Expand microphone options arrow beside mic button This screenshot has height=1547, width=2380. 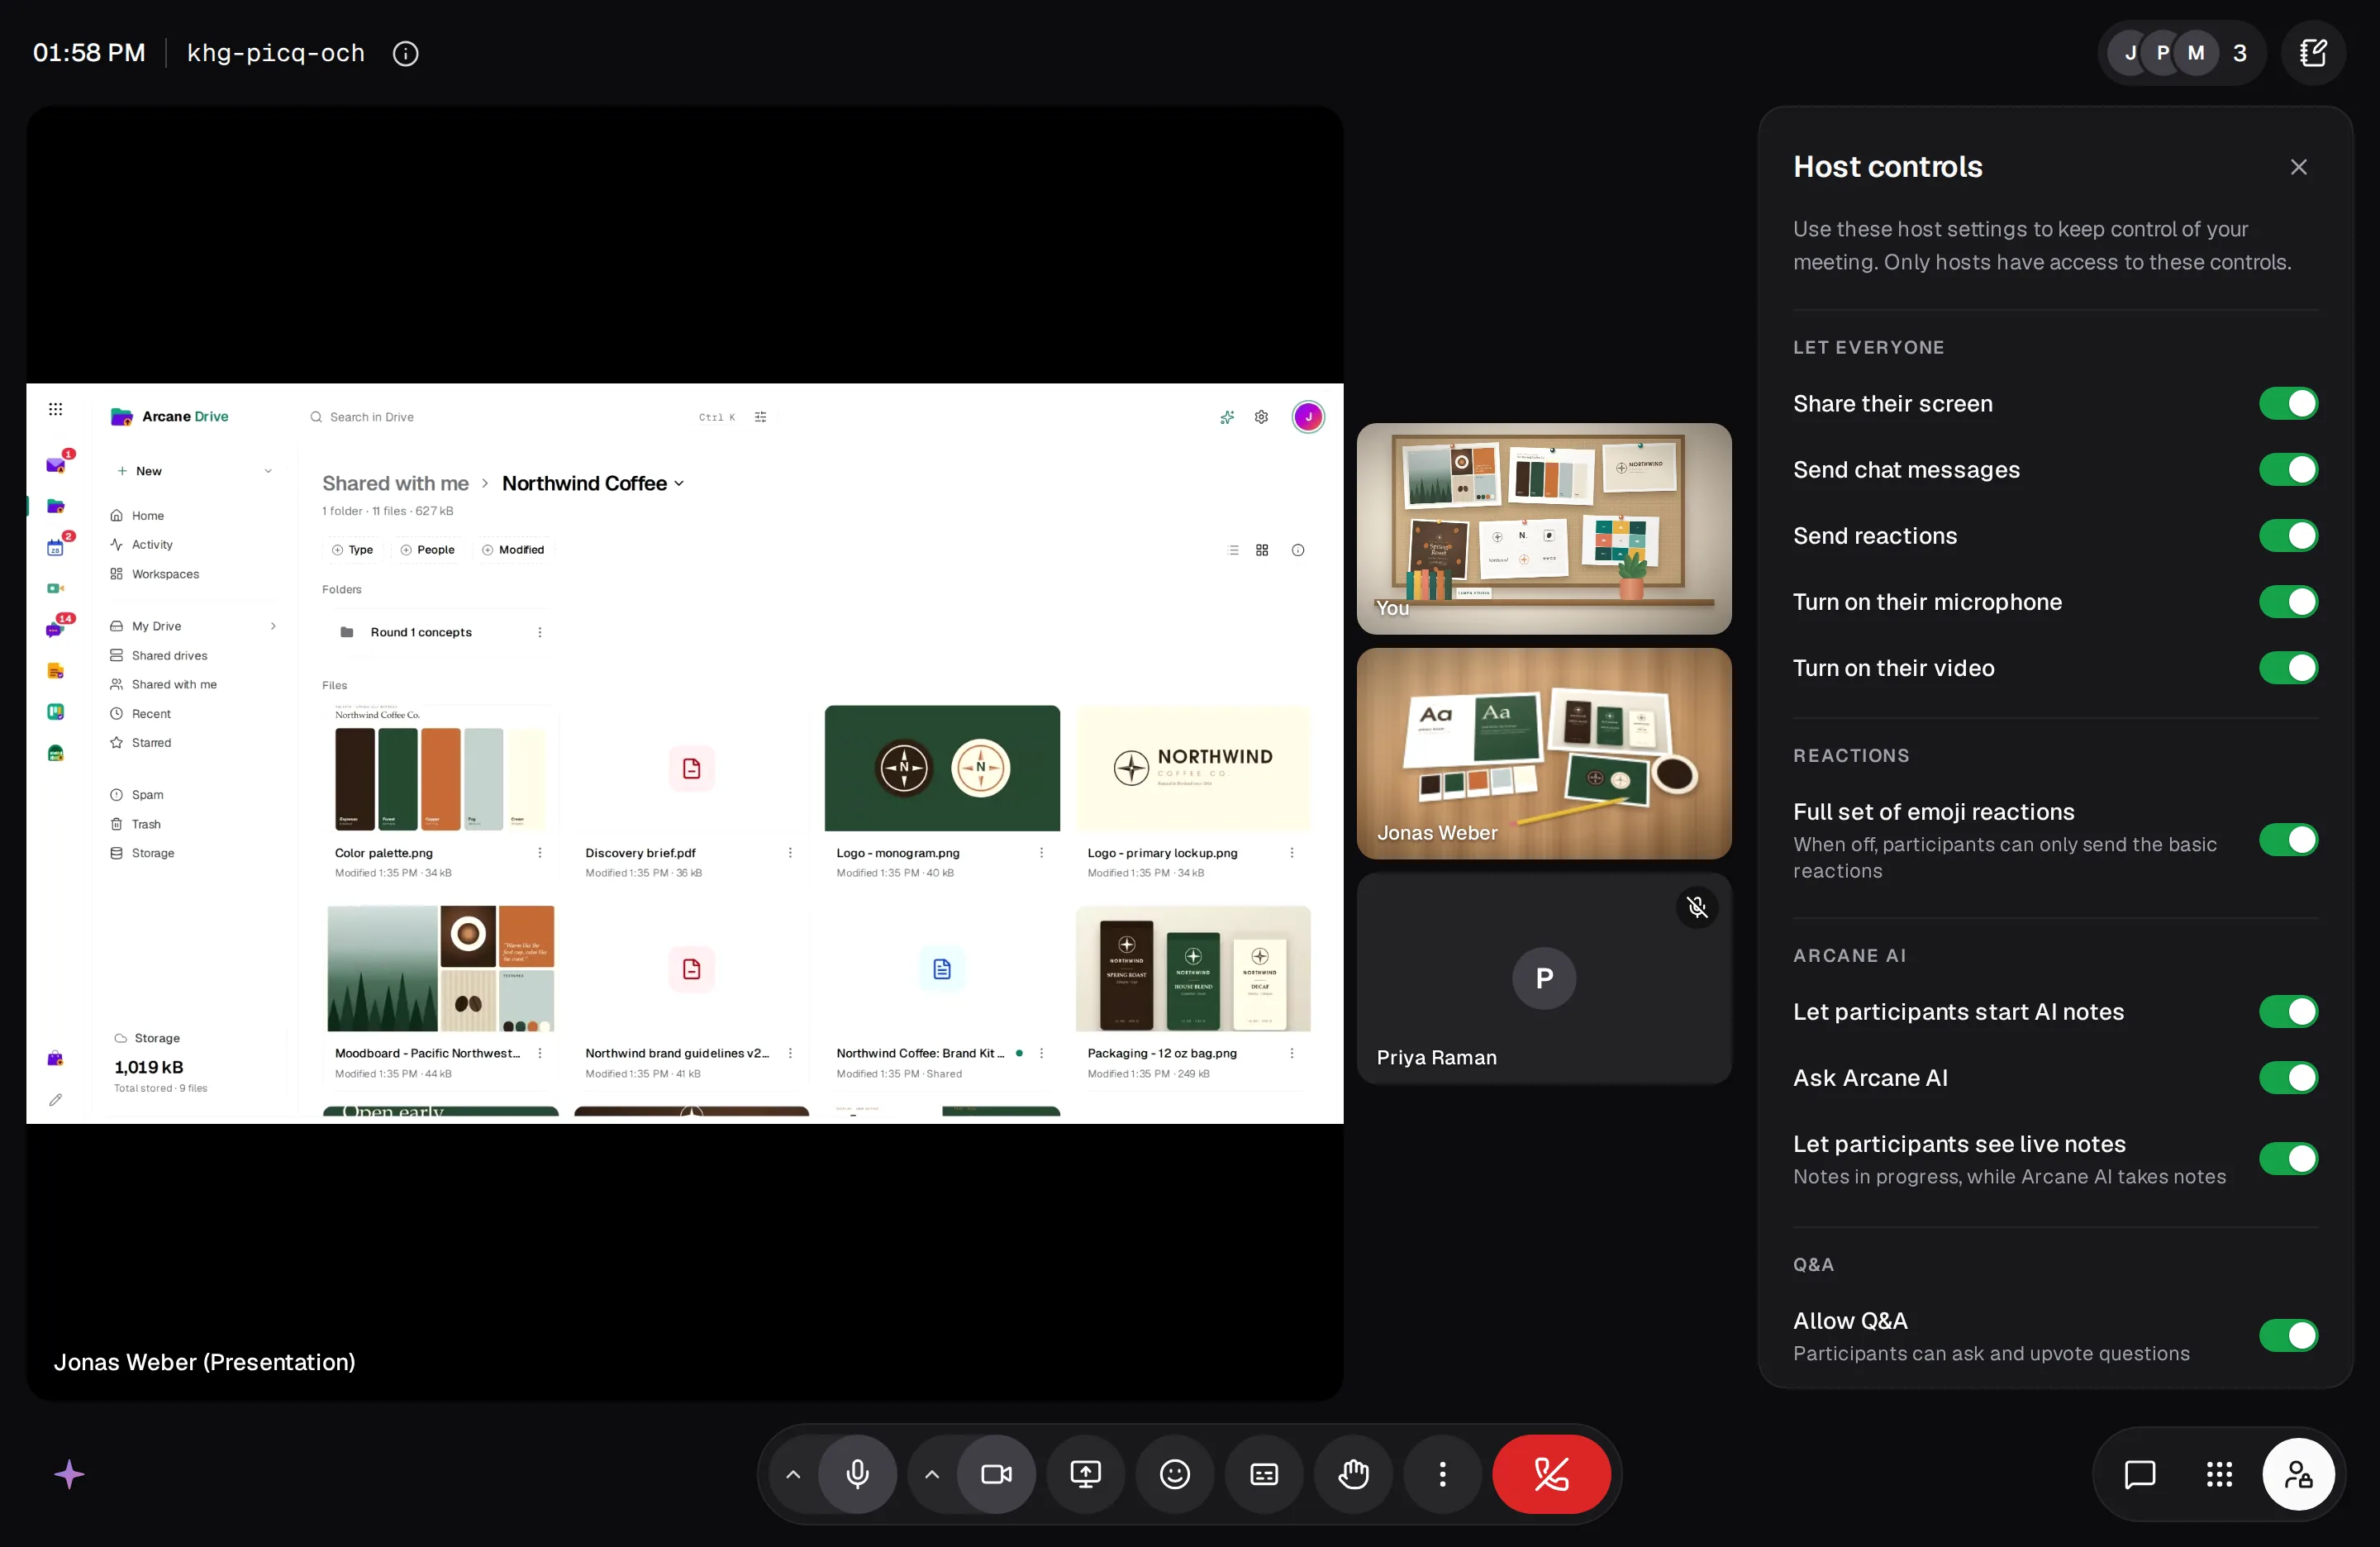[793, 1473]
